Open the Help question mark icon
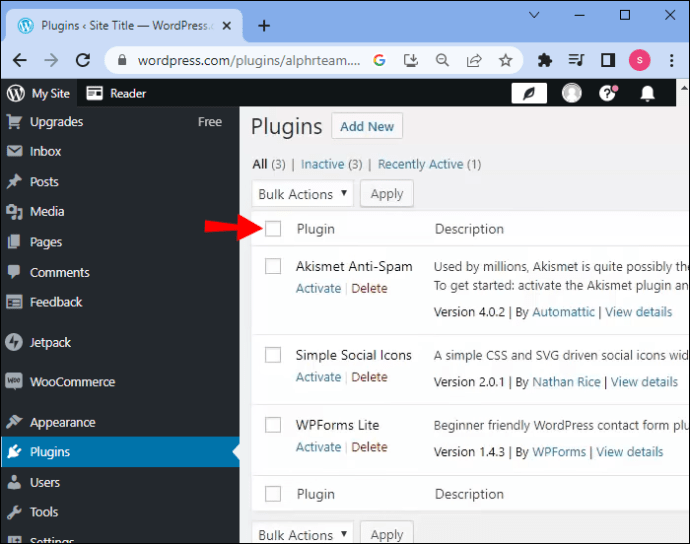Image resolution: width=690 pixels, height=544 pixels. tap(607, 93)
